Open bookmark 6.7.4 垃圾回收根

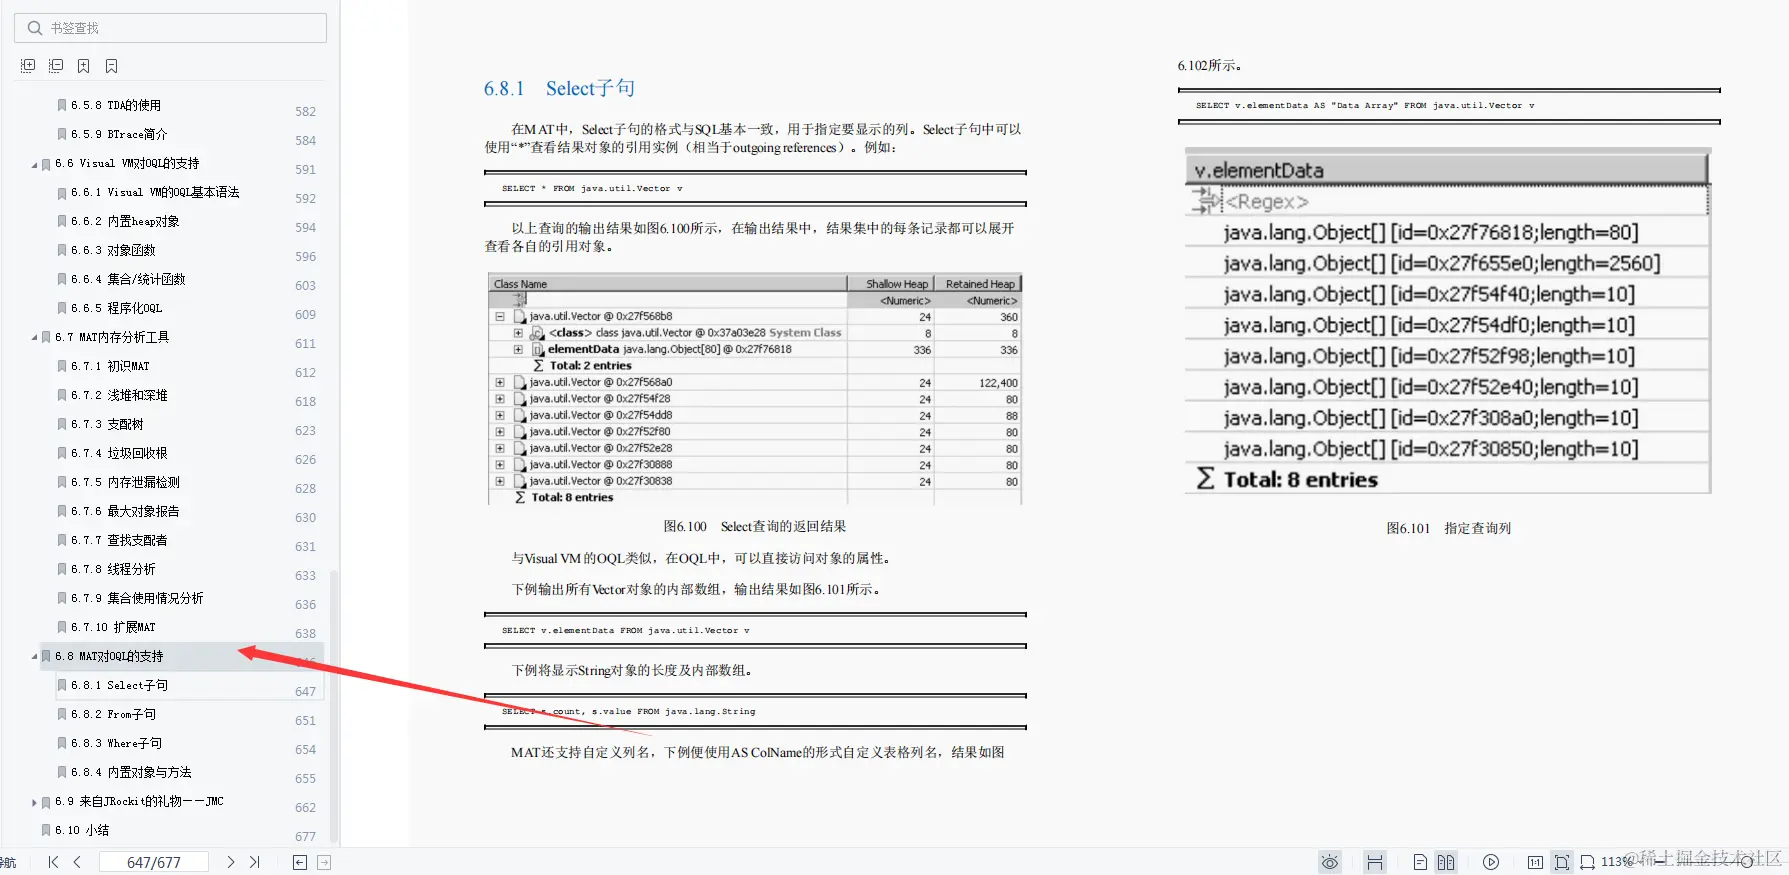(119, 453)
